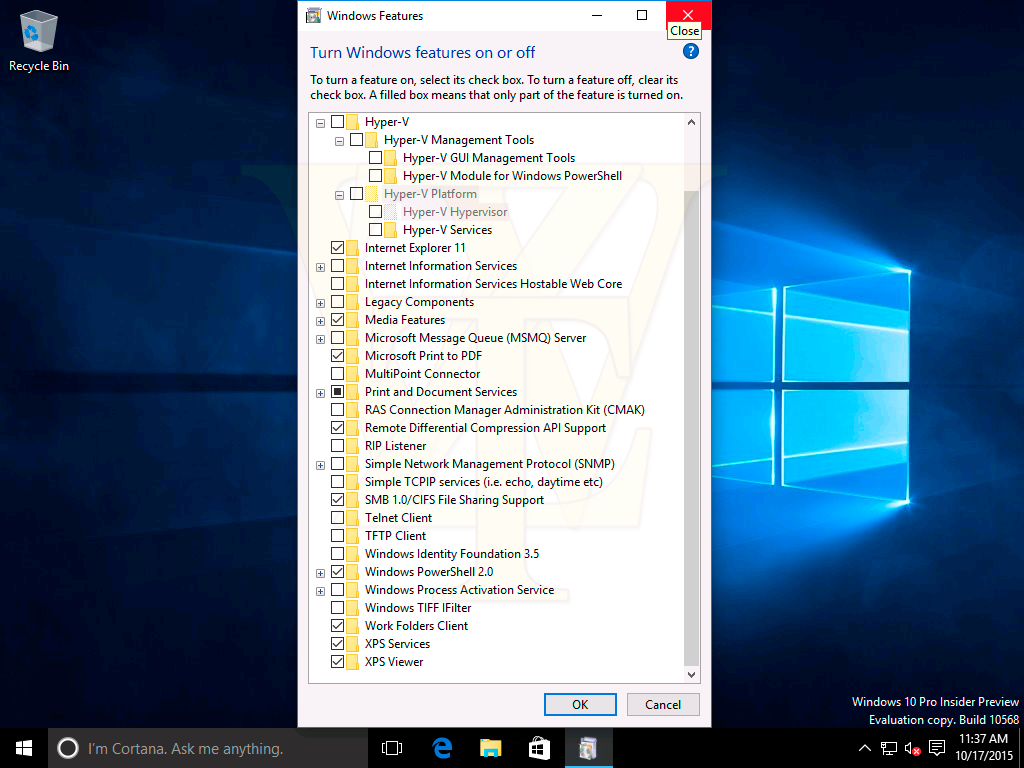1024x768 pixels.
Task: Collapse the Hyper-V tree node
Action: pyautogui.click(x=320, y=122)
